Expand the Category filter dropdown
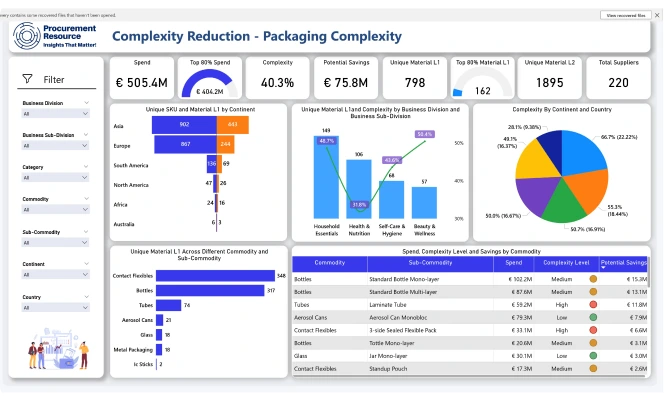669x401 pixels. tap(55, 179)
